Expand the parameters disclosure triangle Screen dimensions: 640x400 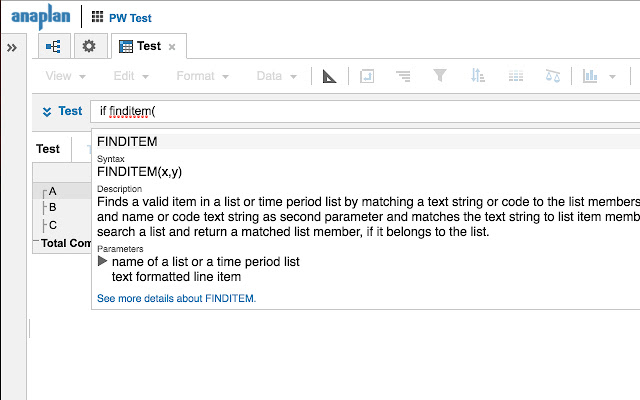102,261
